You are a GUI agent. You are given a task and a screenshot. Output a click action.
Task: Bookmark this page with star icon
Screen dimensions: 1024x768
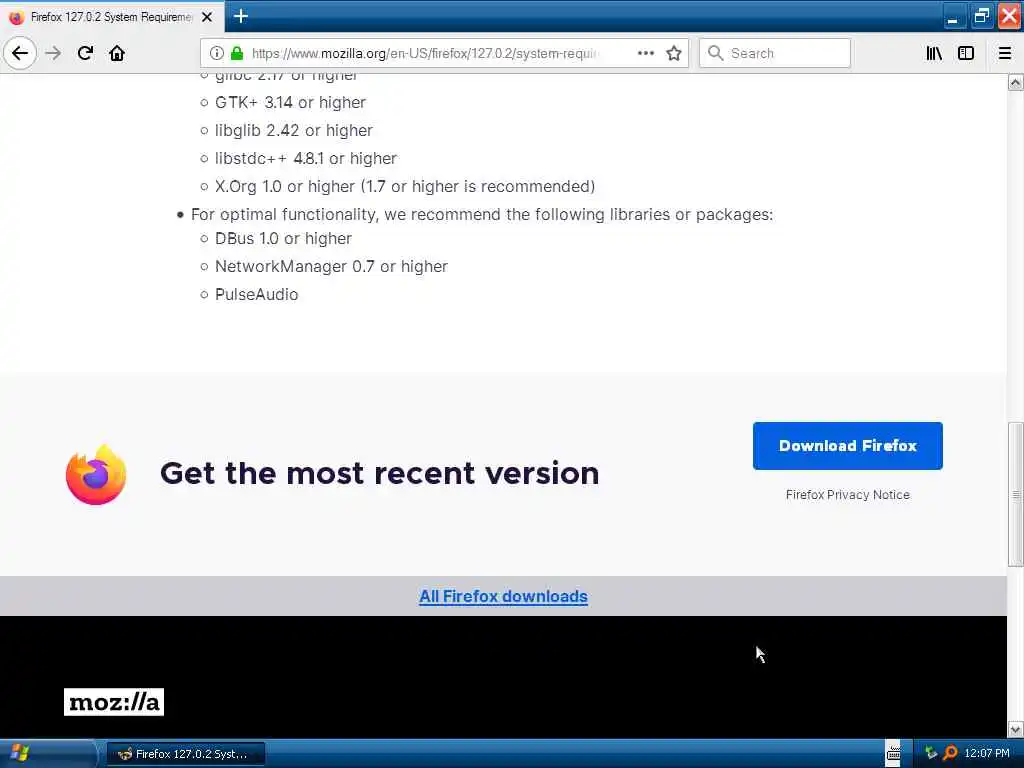(x=673, y=53)
